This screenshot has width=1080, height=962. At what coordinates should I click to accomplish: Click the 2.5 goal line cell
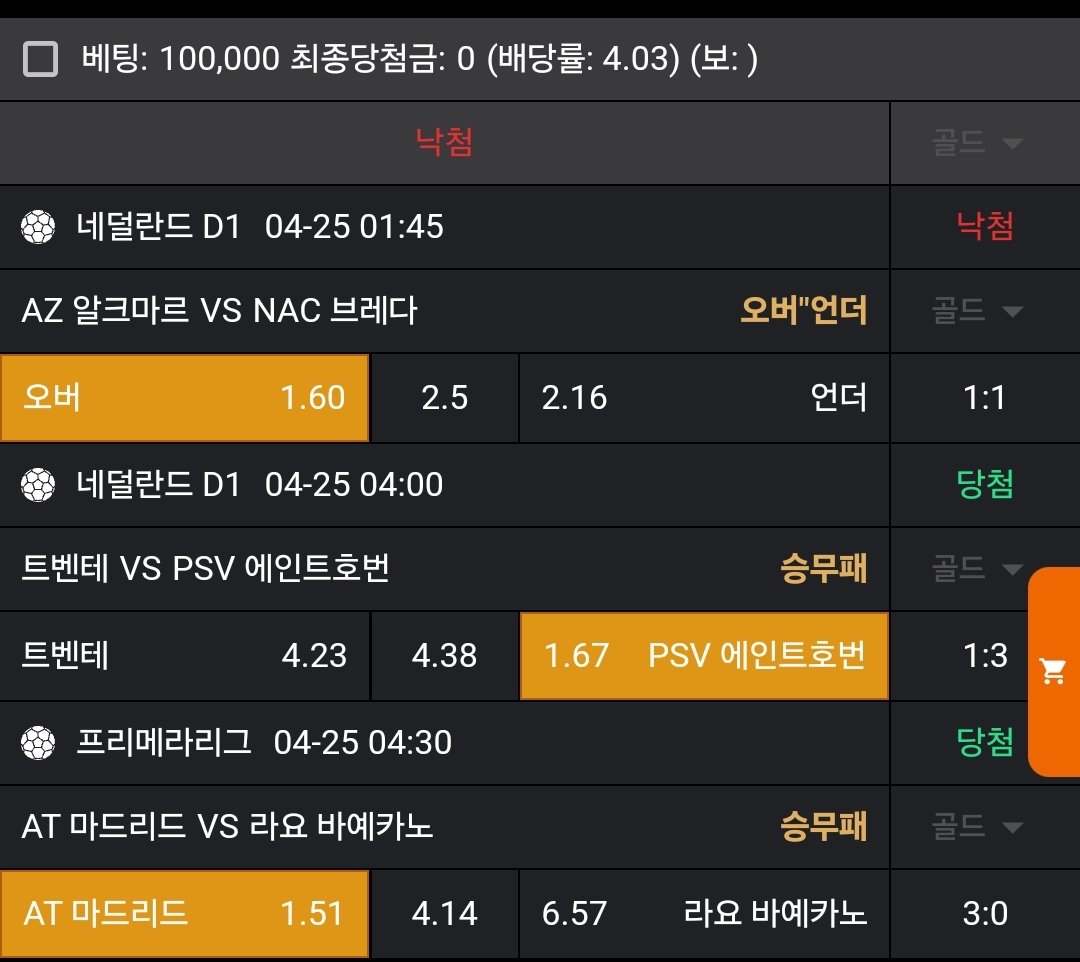point(444,398)
